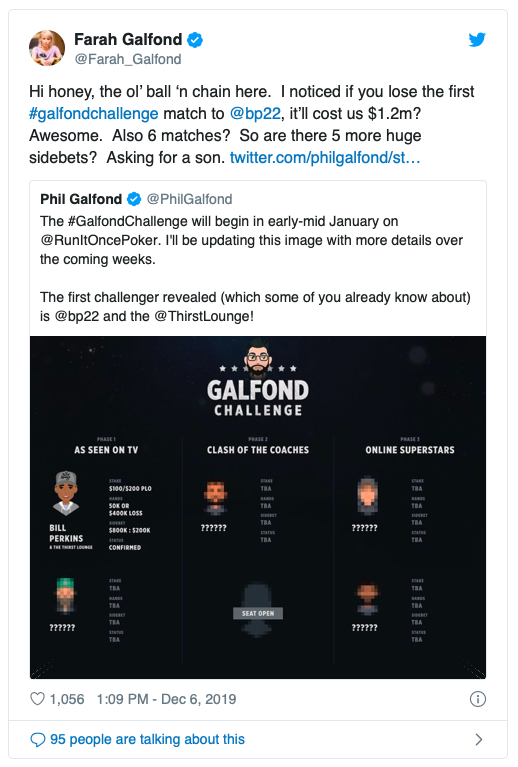The width and height of the screenshot is (518, 767).
Task: Click the 1:09 PM - Dec 6, 2019 timestamp
Action: click(x=166, y=699)
